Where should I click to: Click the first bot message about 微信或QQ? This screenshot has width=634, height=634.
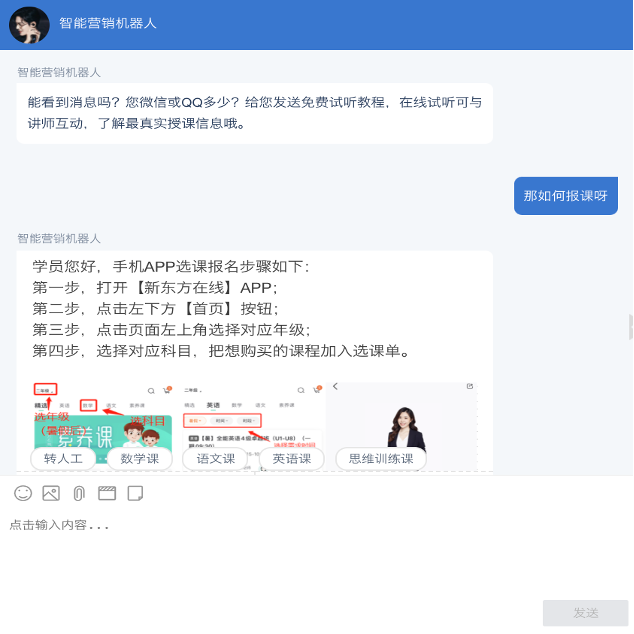[254, 113]
